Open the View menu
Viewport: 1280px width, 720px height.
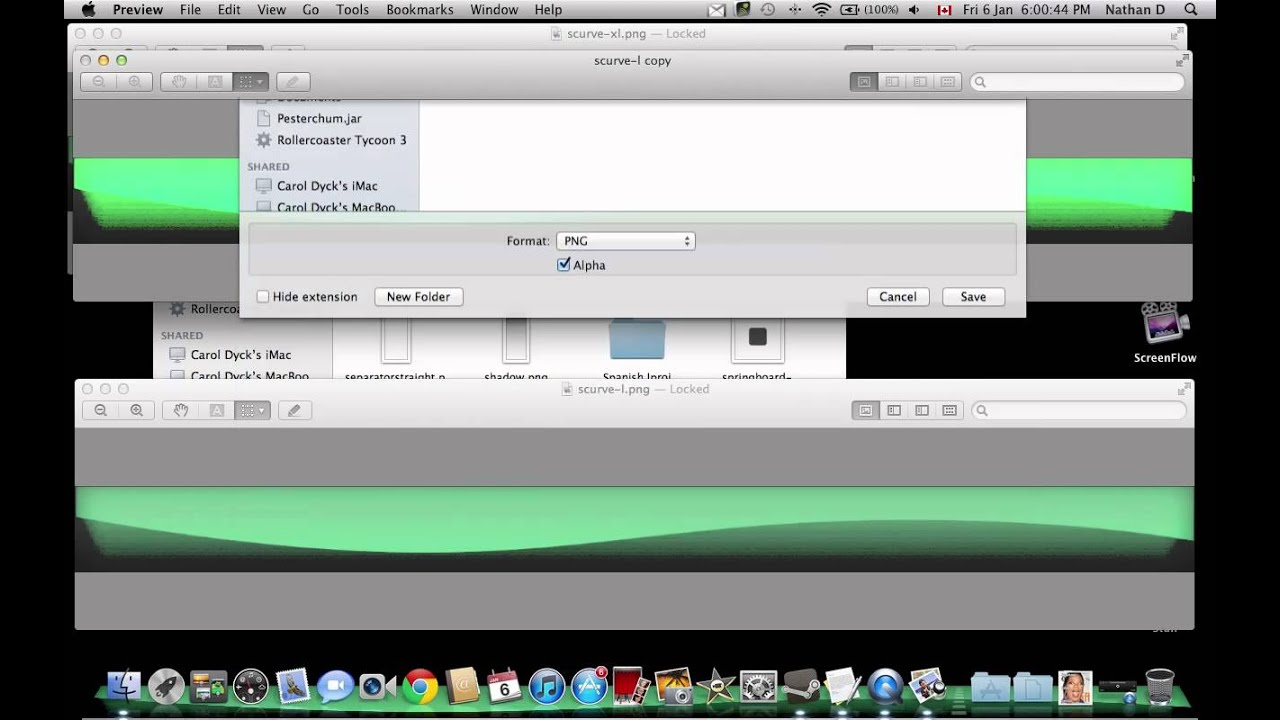tap(271, 10)
